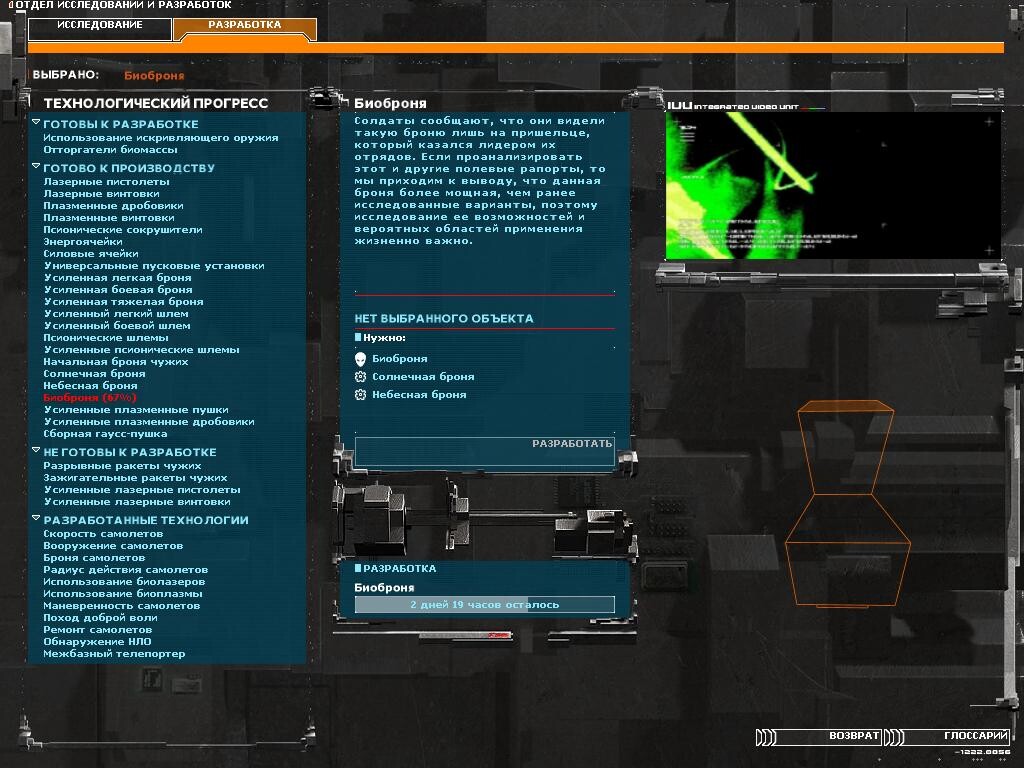Collapse the ГОТОВО К ПРОИЗВОДСТВУ section
The height and width of the screenshot is (768, 1024).
(x=36, y=167)
